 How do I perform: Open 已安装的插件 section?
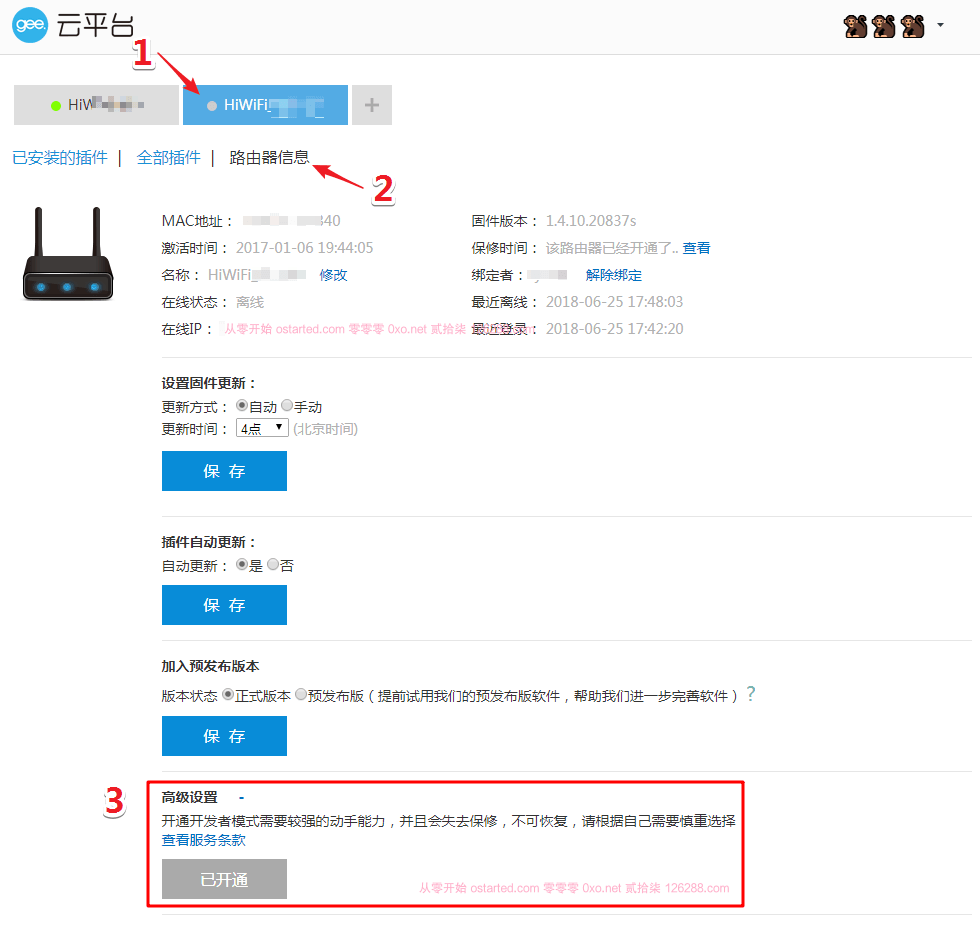(60, 158)
